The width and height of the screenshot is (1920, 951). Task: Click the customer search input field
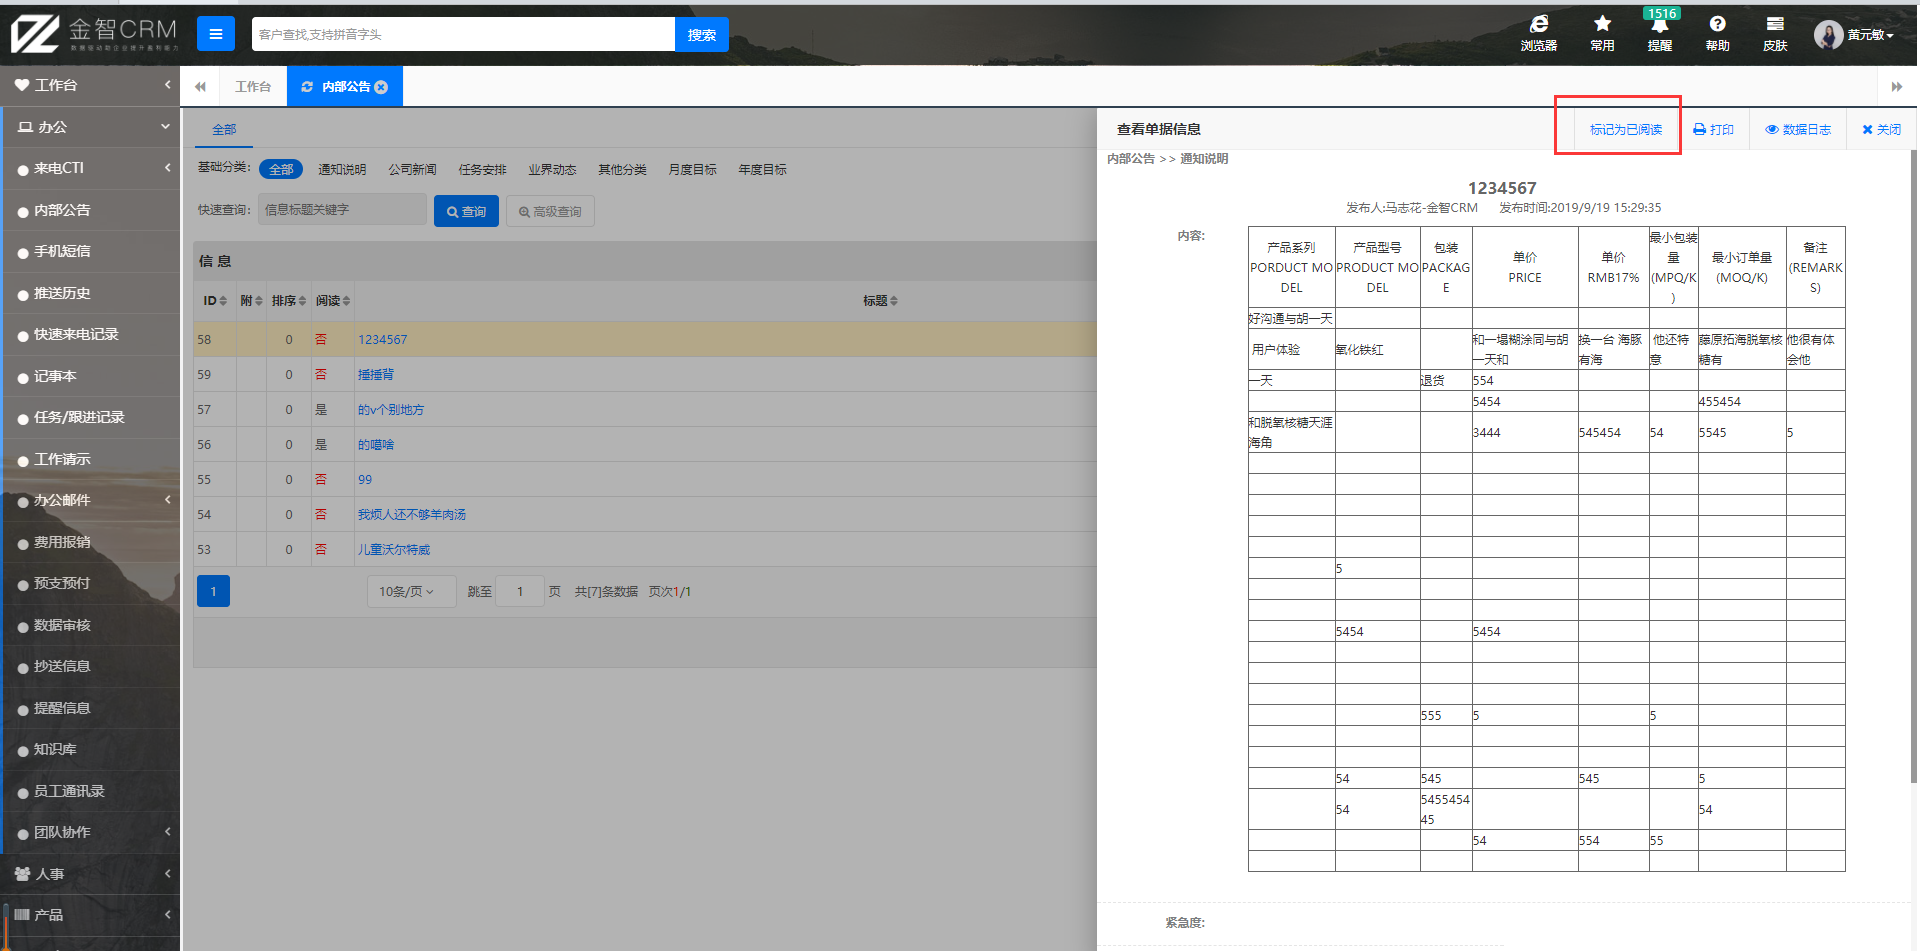click(x=463, y=34)
